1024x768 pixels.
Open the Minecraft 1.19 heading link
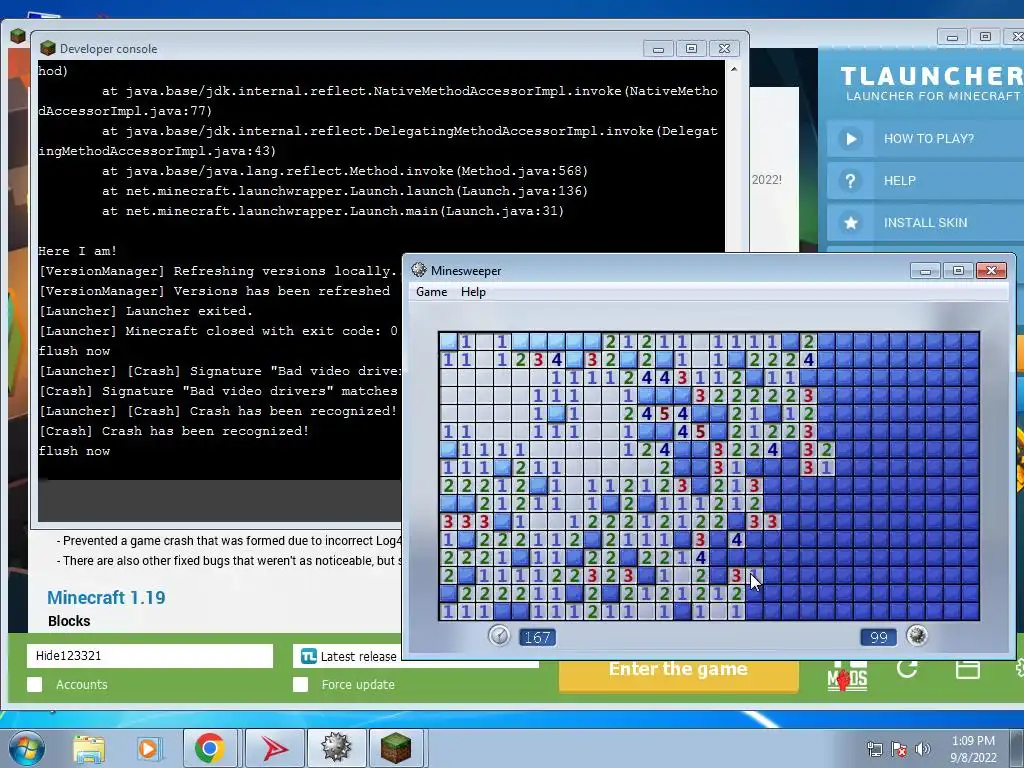[x=106, y=598]
